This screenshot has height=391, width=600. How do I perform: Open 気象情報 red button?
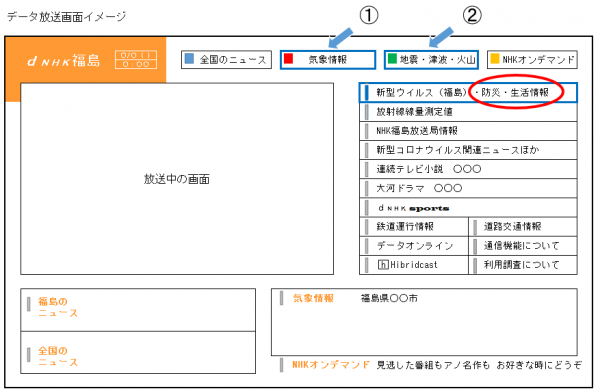point(328,60)
